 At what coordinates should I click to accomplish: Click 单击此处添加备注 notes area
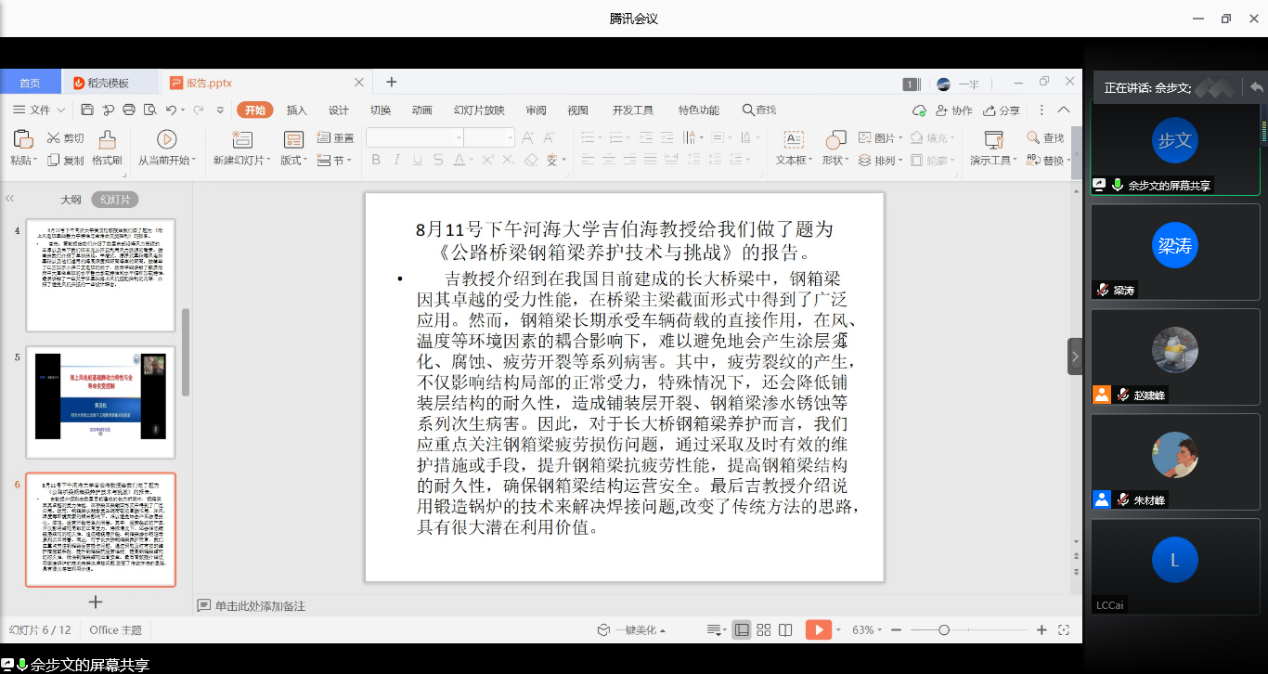[x=259, y=605]
